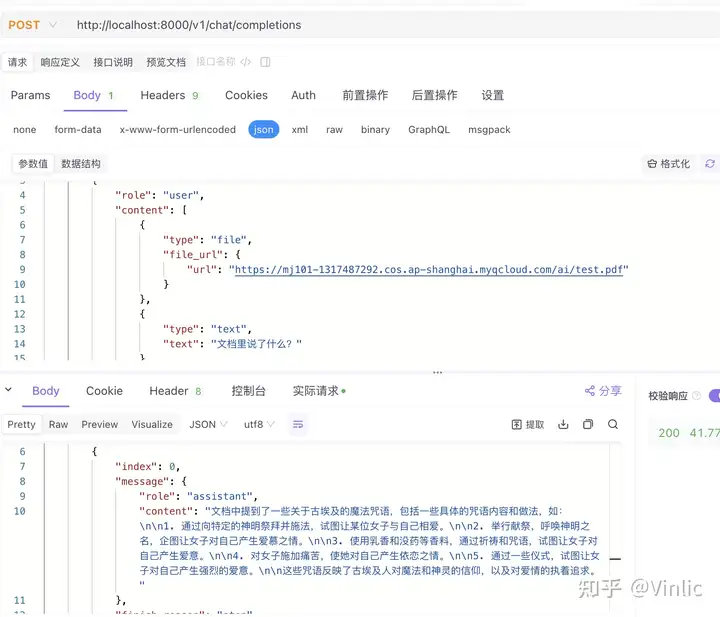This screenshot has height=617, width=720.
Task: Click the help icon beside 校验响应
Action: (696, 395)
